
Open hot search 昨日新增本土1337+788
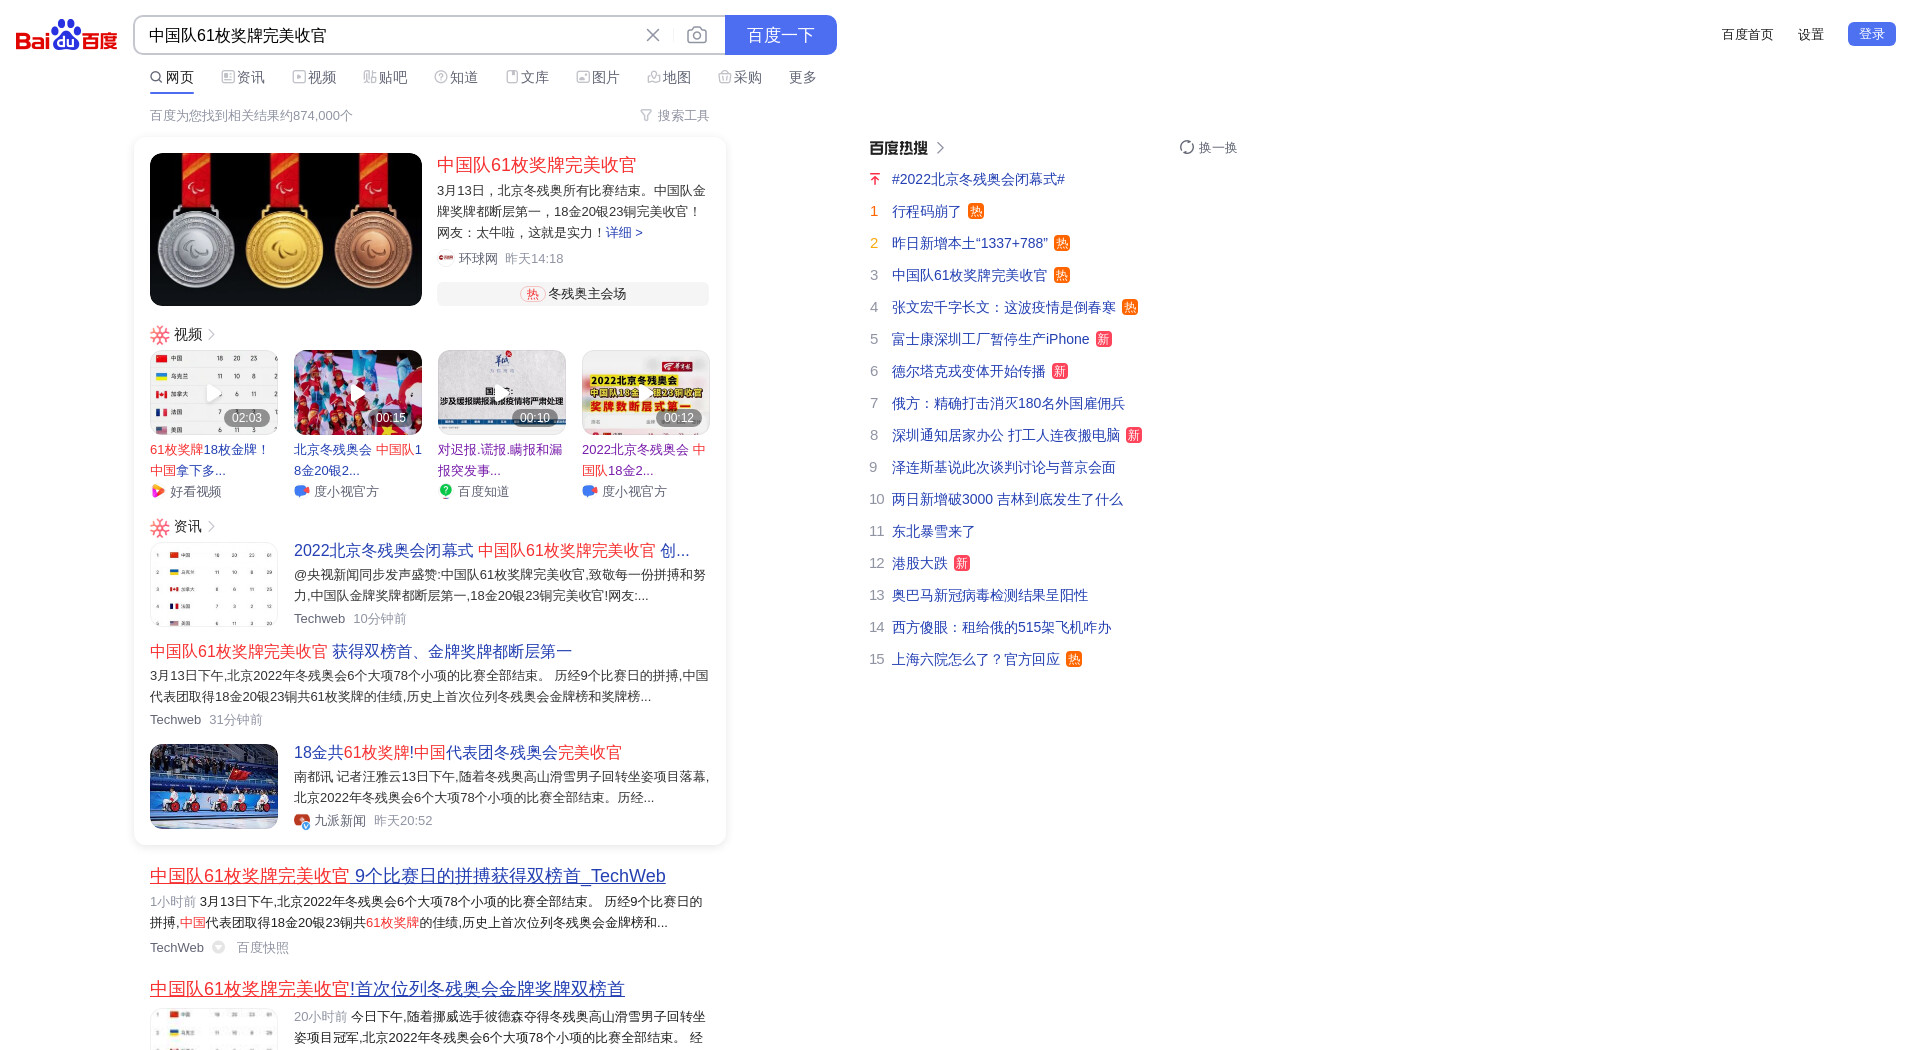pos(970,243)
